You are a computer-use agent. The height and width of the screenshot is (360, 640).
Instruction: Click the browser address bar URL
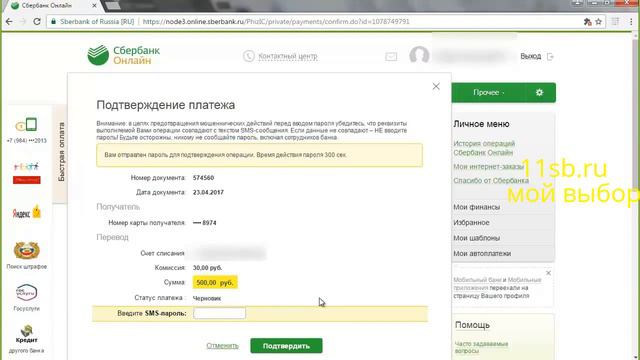coord(276,22)
